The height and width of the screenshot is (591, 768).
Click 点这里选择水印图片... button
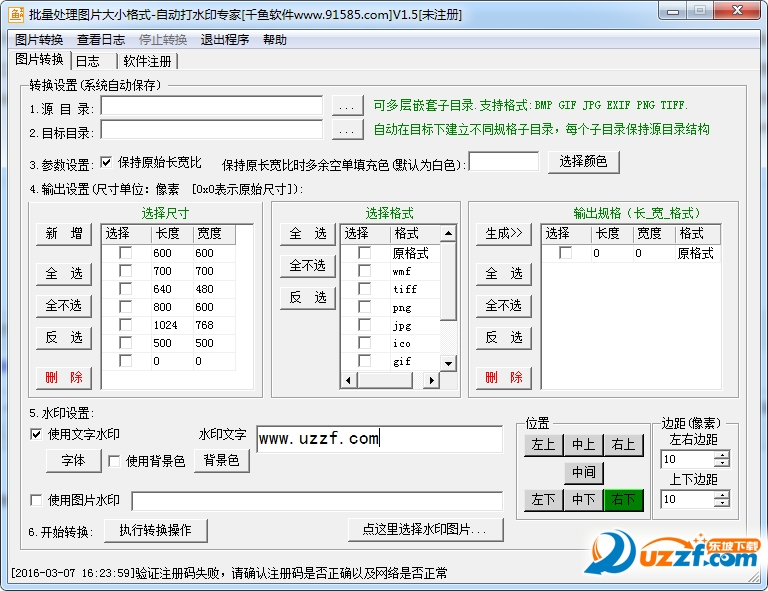pos(425,530)
